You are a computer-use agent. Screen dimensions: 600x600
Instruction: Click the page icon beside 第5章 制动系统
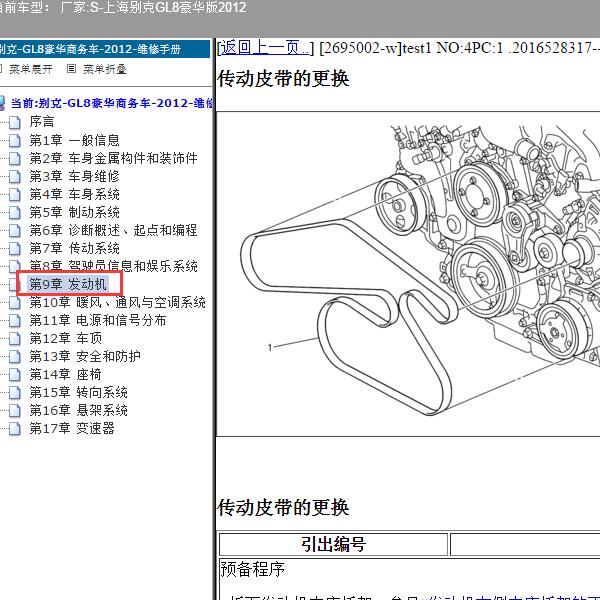[15, 212]
